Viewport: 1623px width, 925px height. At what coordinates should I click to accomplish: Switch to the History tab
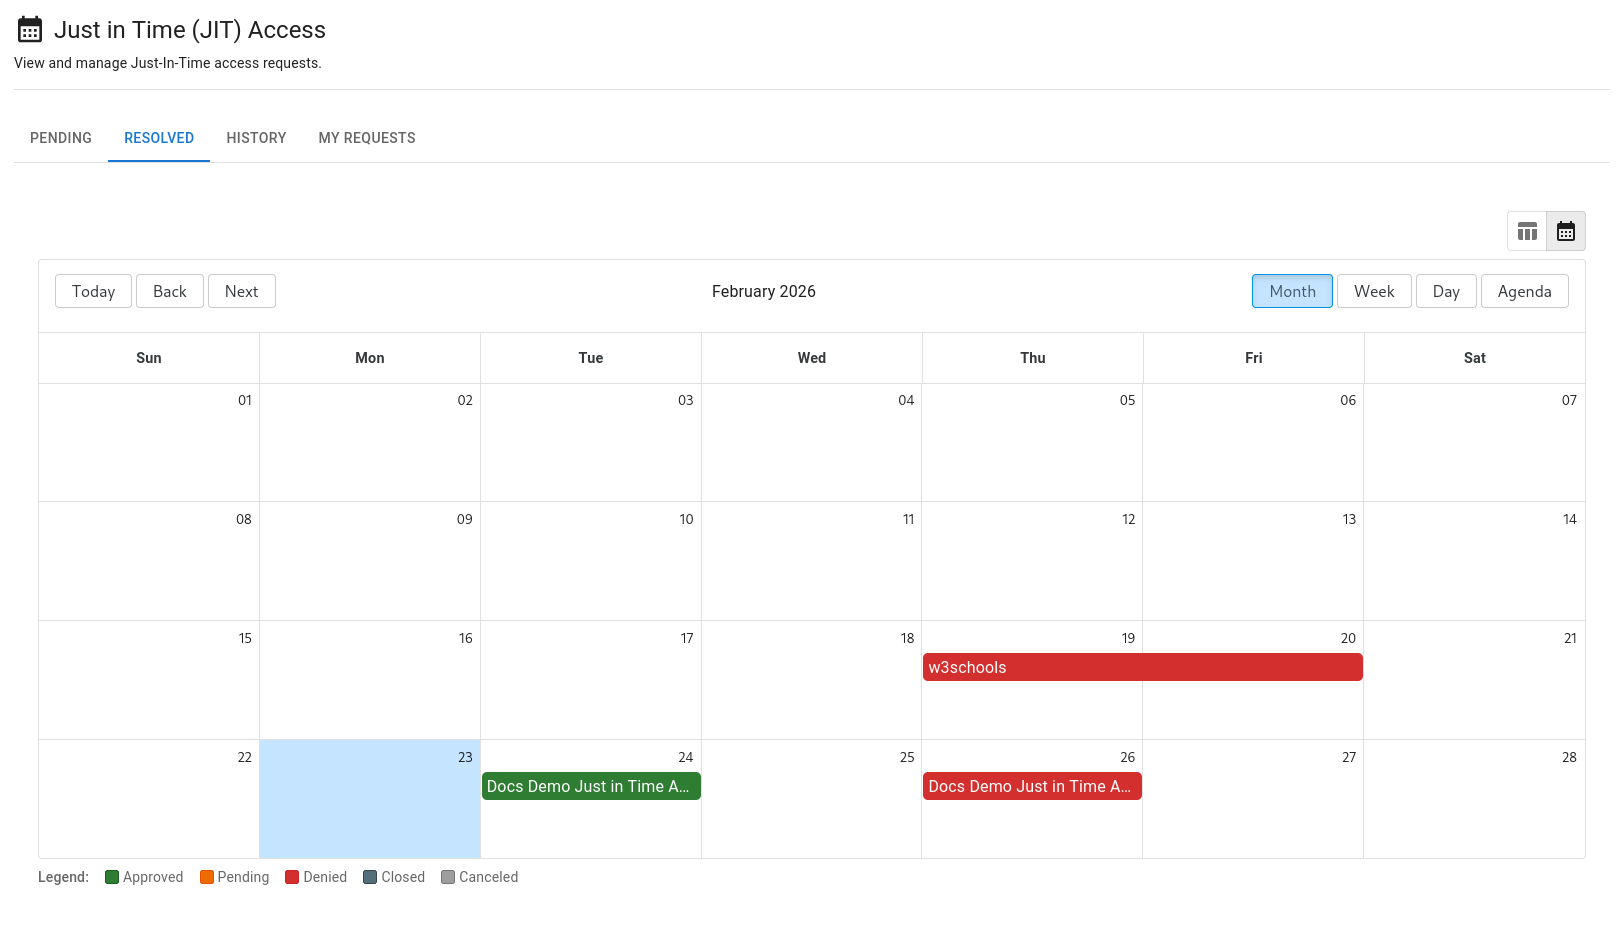[x=256, y=138]
